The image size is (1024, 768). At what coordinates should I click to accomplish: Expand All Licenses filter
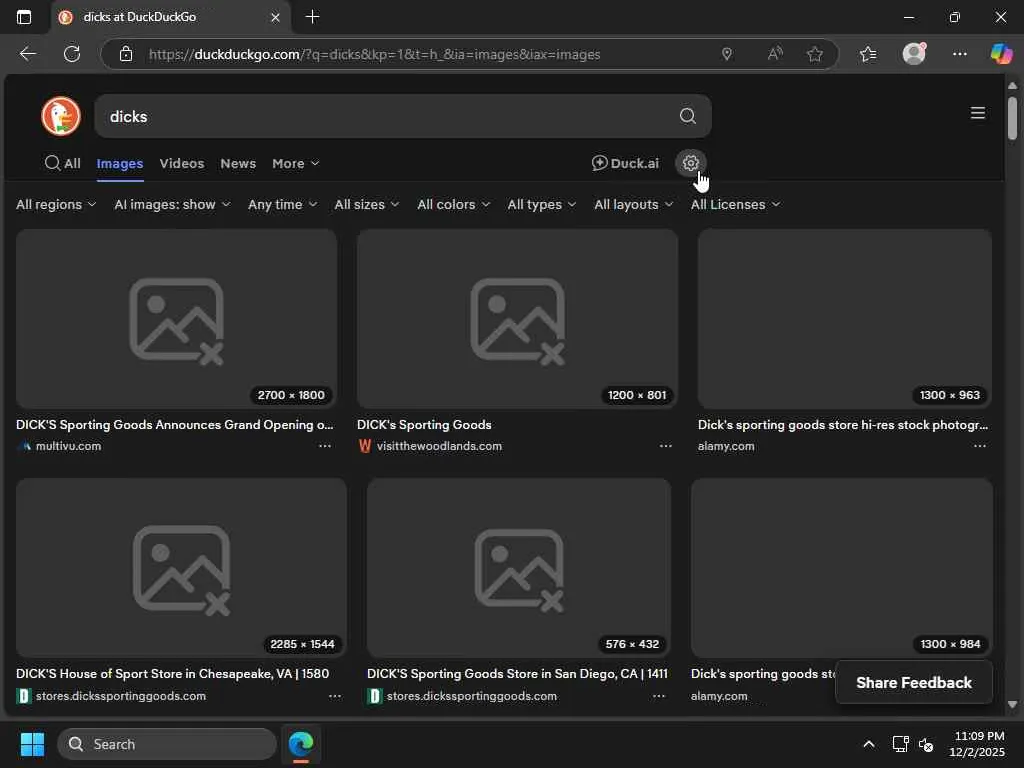click(736, 204)
